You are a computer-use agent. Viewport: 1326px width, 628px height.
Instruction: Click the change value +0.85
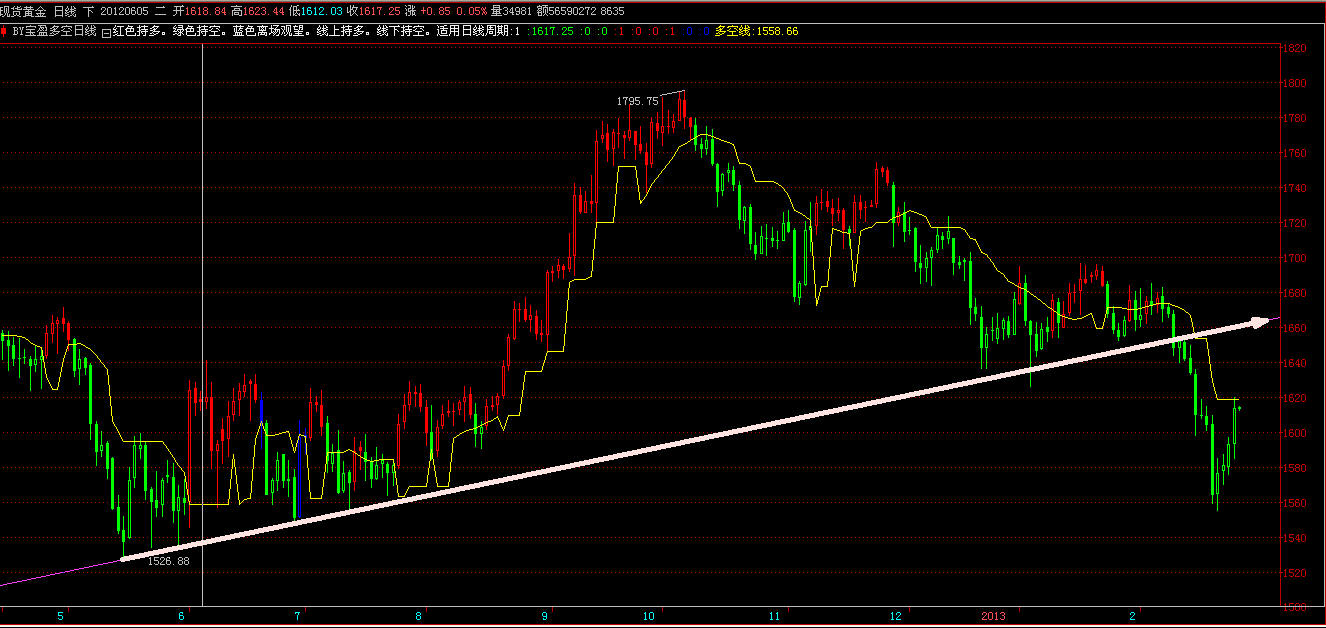coord(436,11)
